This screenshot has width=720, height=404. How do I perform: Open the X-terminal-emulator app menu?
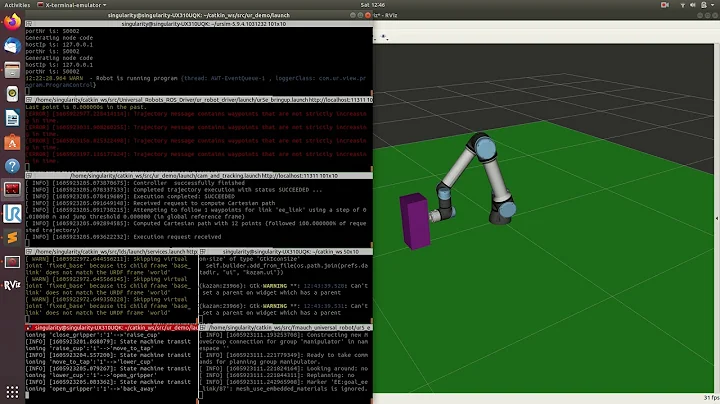tap(72, 5)
